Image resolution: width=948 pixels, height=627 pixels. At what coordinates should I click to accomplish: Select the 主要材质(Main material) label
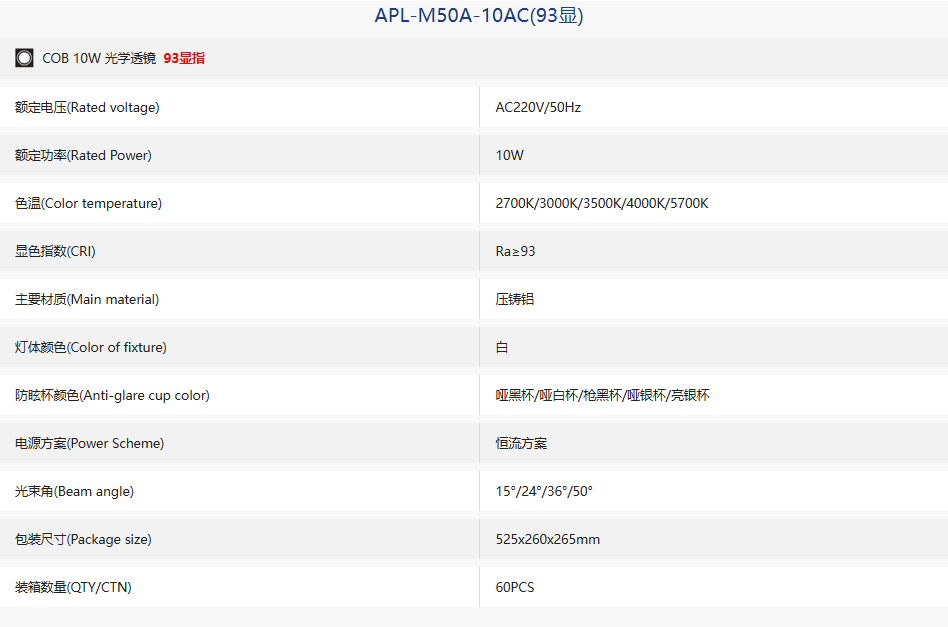click(x=87, y=299)
